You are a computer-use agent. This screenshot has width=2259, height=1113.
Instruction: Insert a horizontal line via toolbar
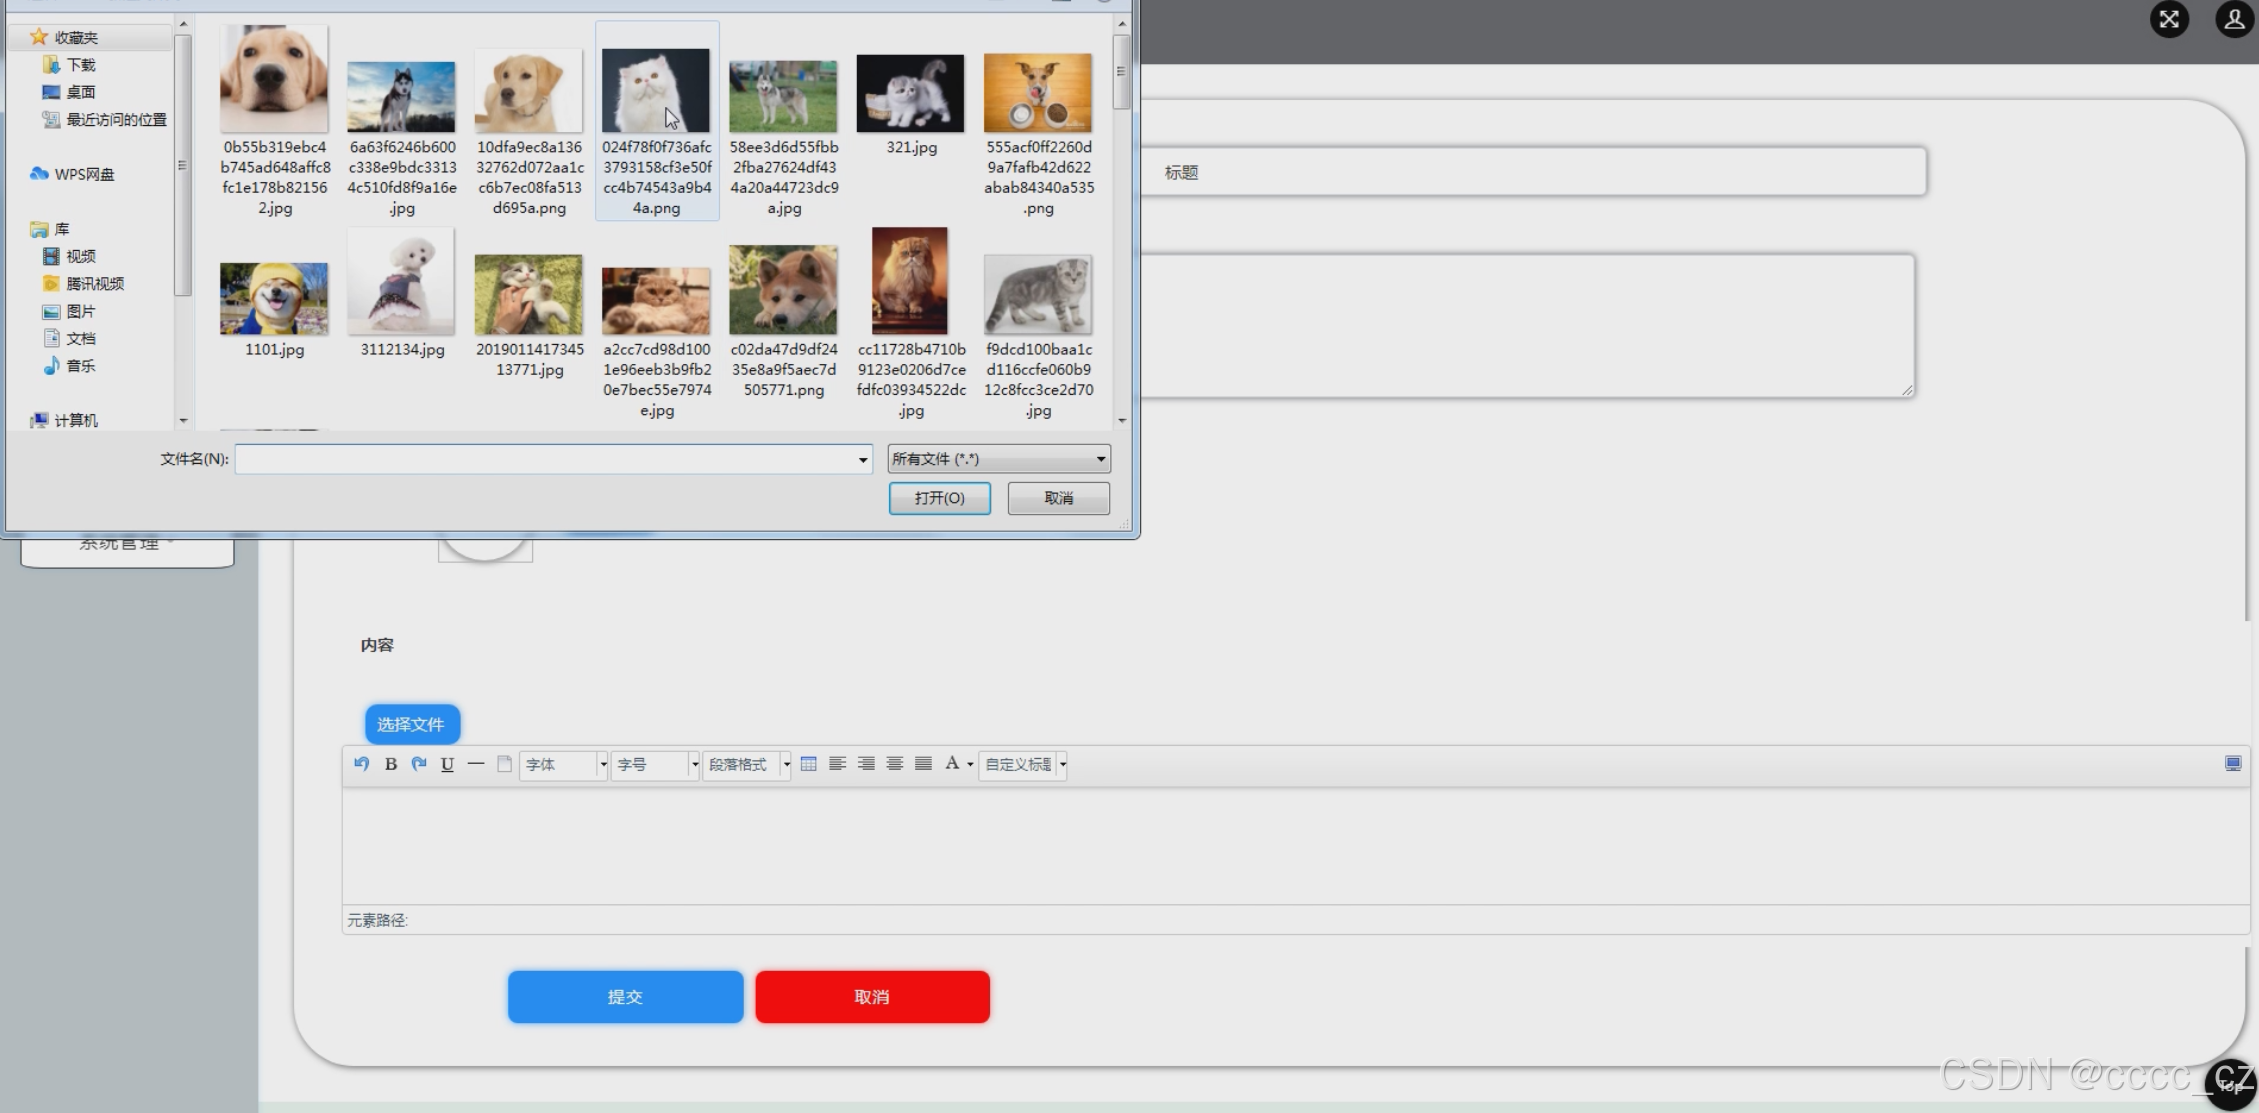click(x=476, y=764)
